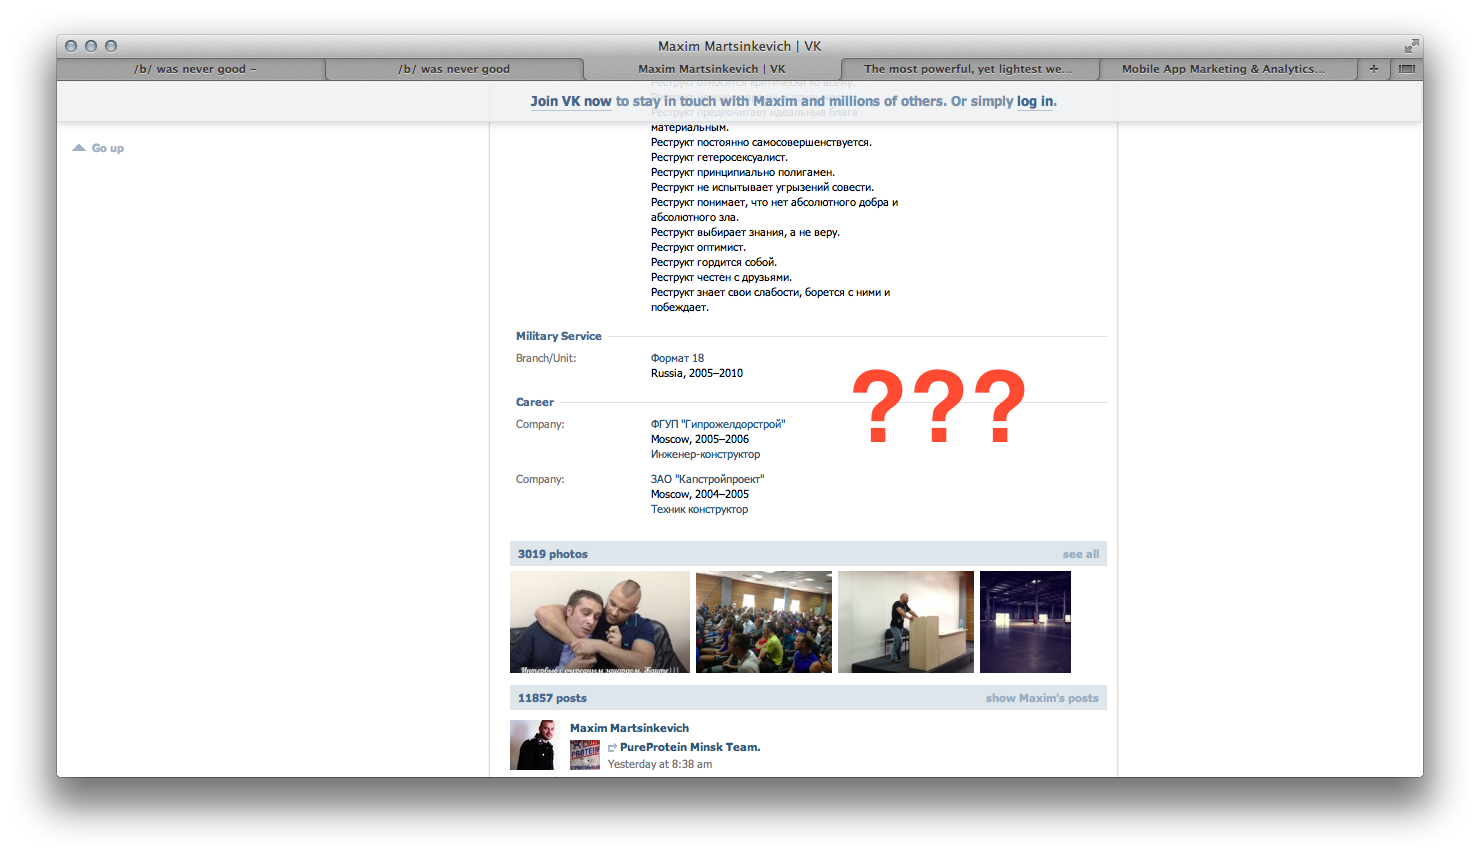The width and height of the screenshot is (1480, 856).
Task: Click "show Maxim's posts" link
Action: click(1042, 698)
